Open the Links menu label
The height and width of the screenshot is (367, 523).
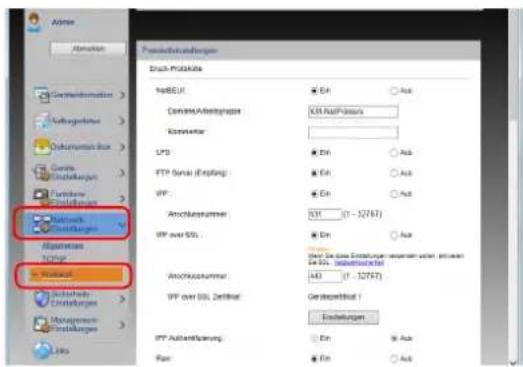pos(60,351)
